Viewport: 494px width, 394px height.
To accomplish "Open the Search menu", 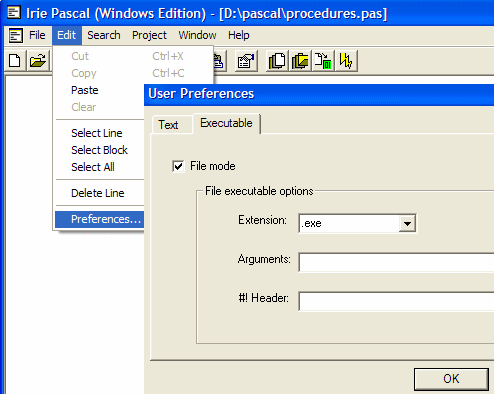I will (104, 35).
